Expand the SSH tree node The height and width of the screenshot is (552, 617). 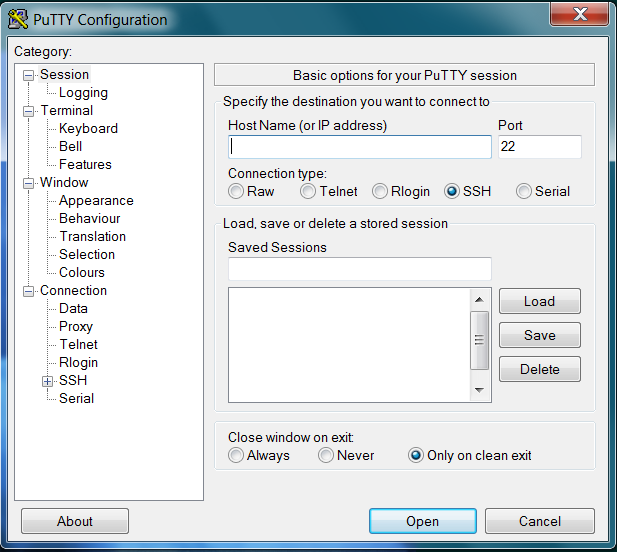47,381
